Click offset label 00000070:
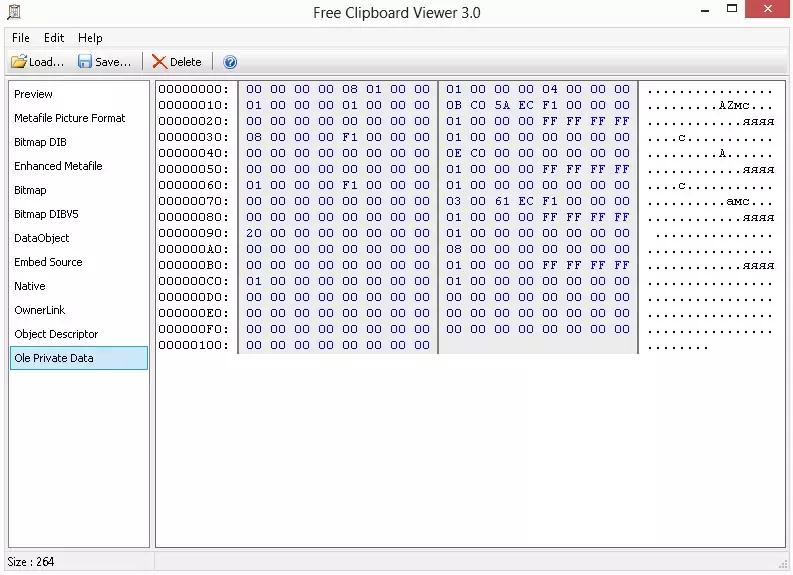 tap(193, 201)
